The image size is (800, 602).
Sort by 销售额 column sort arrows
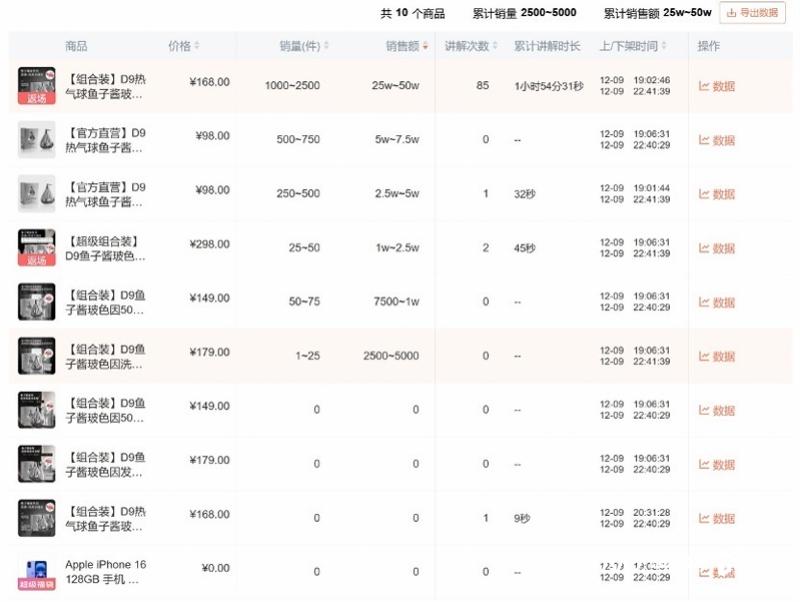coord(426,46)
